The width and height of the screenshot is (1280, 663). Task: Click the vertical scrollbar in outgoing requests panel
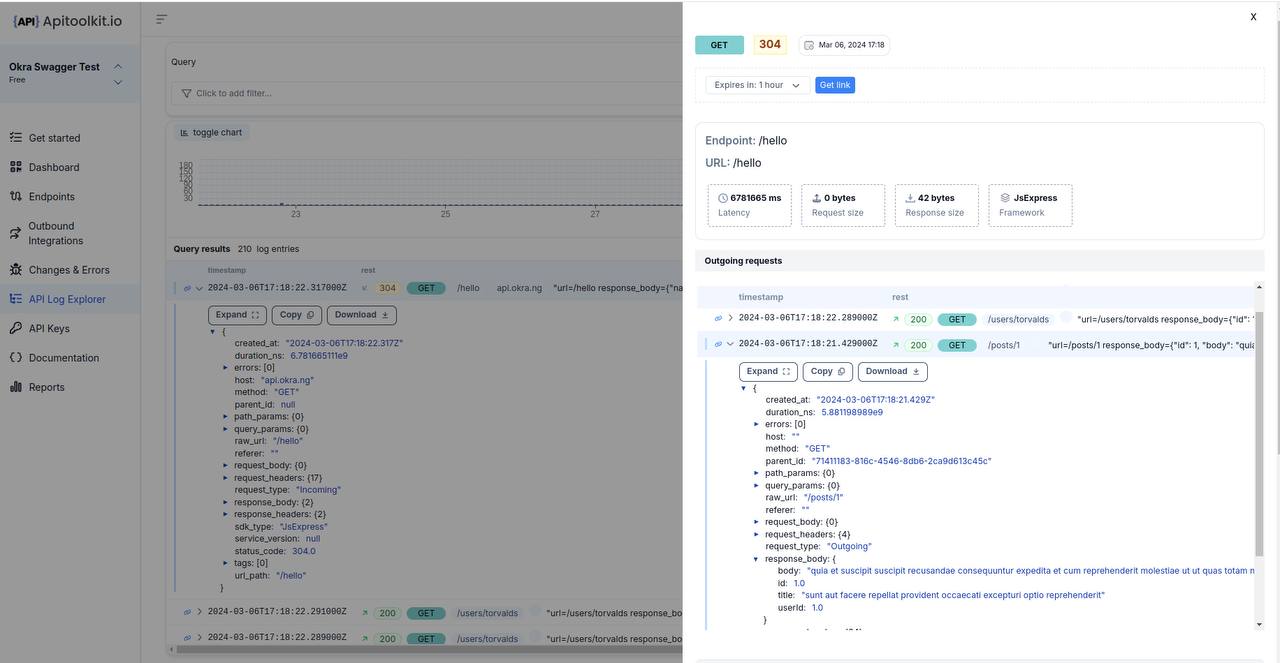(x=1259, y=430)
